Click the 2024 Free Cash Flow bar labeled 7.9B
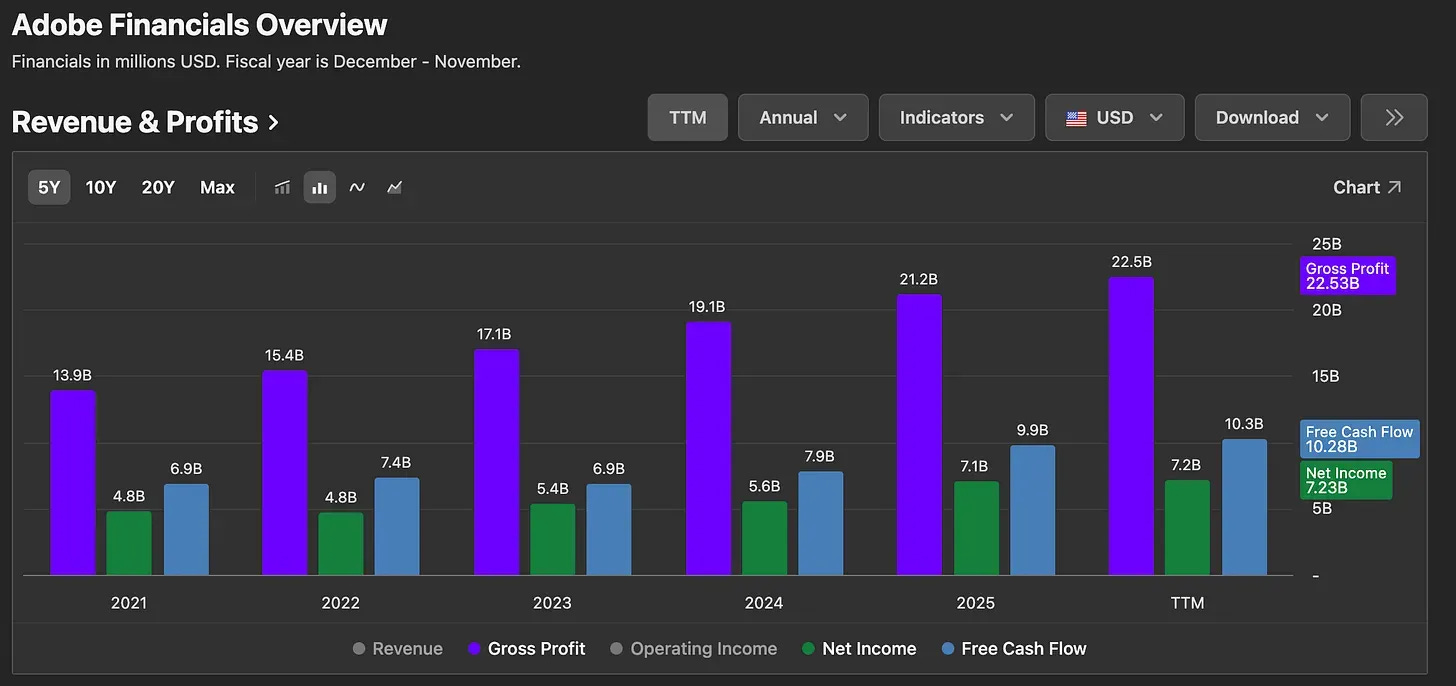1456x686 pixels. click(821, 523)
